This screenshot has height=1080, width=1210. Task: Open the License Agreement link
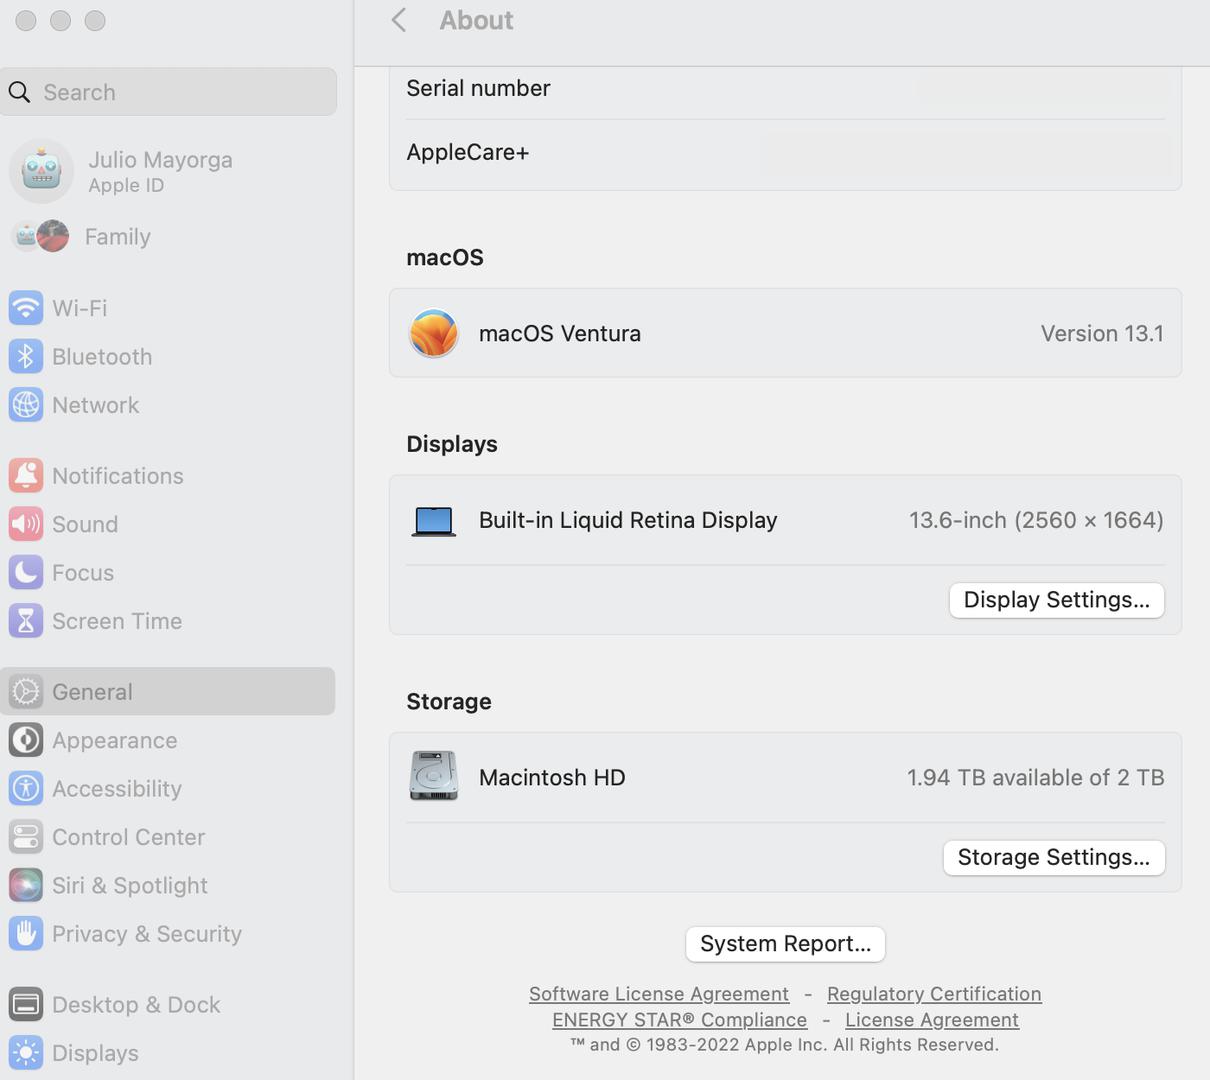pos(932,1020)
